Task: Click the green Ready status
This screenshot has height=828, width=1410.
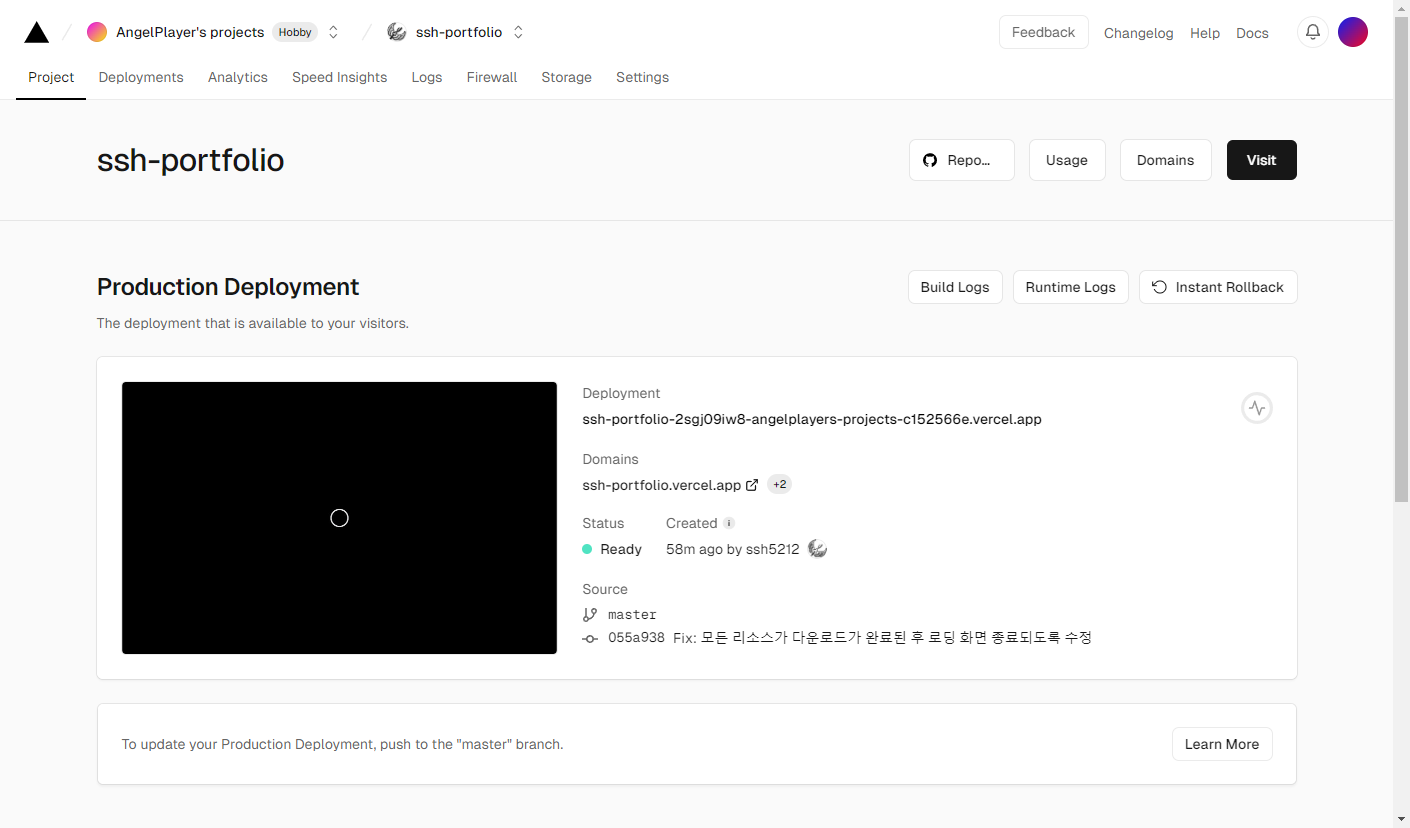Action: pos(612,549)
